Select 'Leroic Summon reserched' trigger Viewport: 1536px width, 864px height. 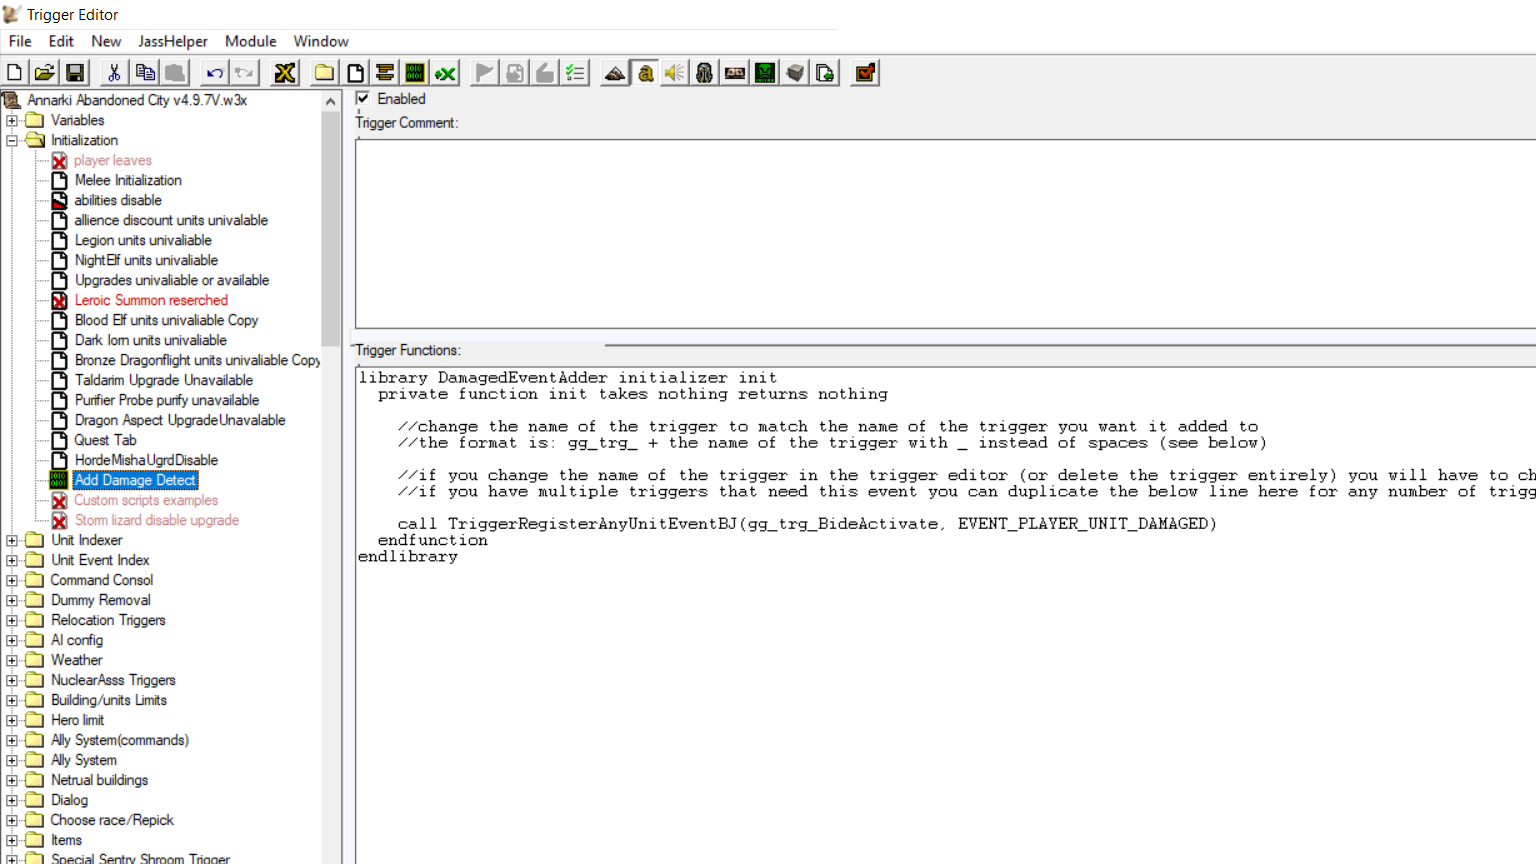point(151,300)
